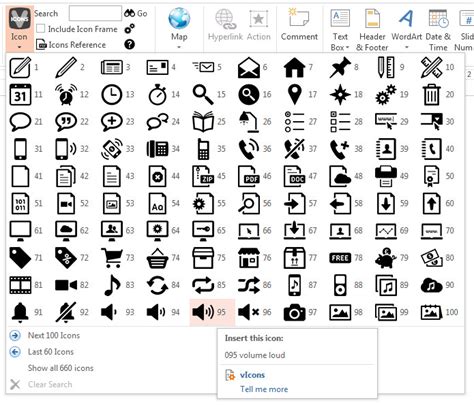The width and height of the screenshot is (474, 407).
Task: Insert the camera icon 97
Action: coord(295,312)
